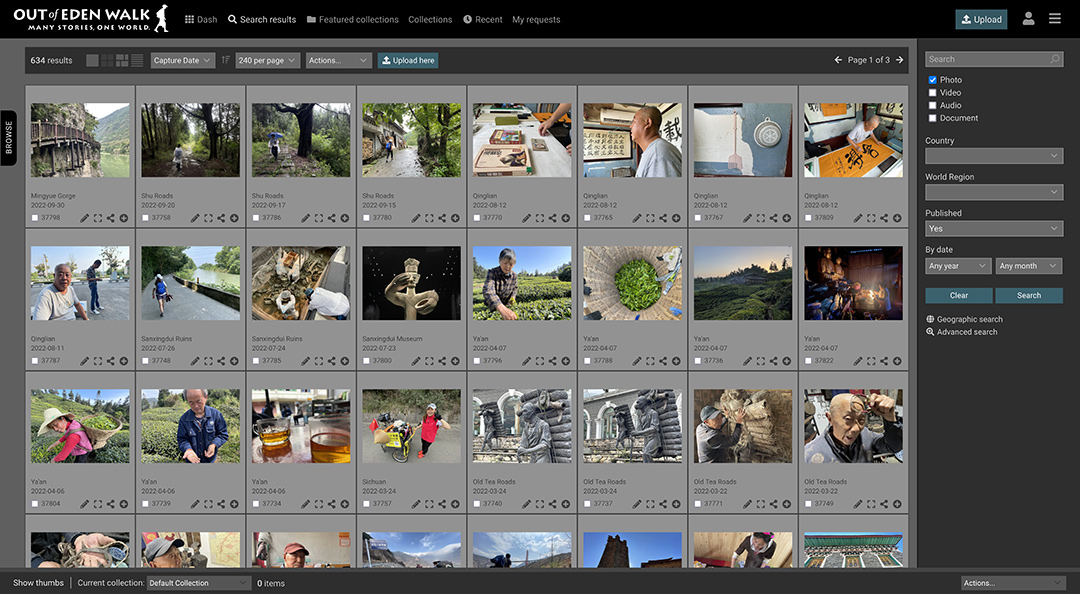Open the user profile icon

point(1028,19)
